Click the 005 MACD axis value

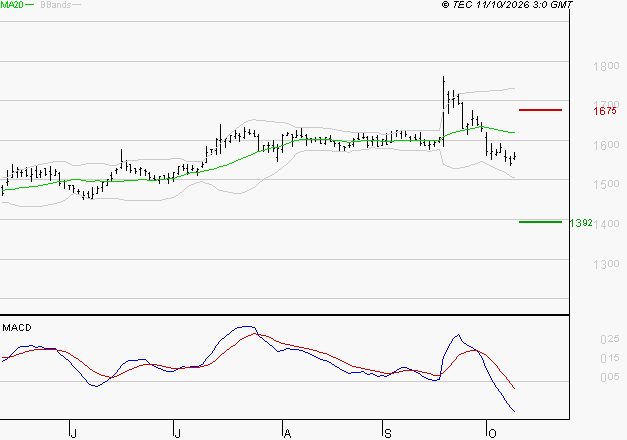tap(610, 377)
